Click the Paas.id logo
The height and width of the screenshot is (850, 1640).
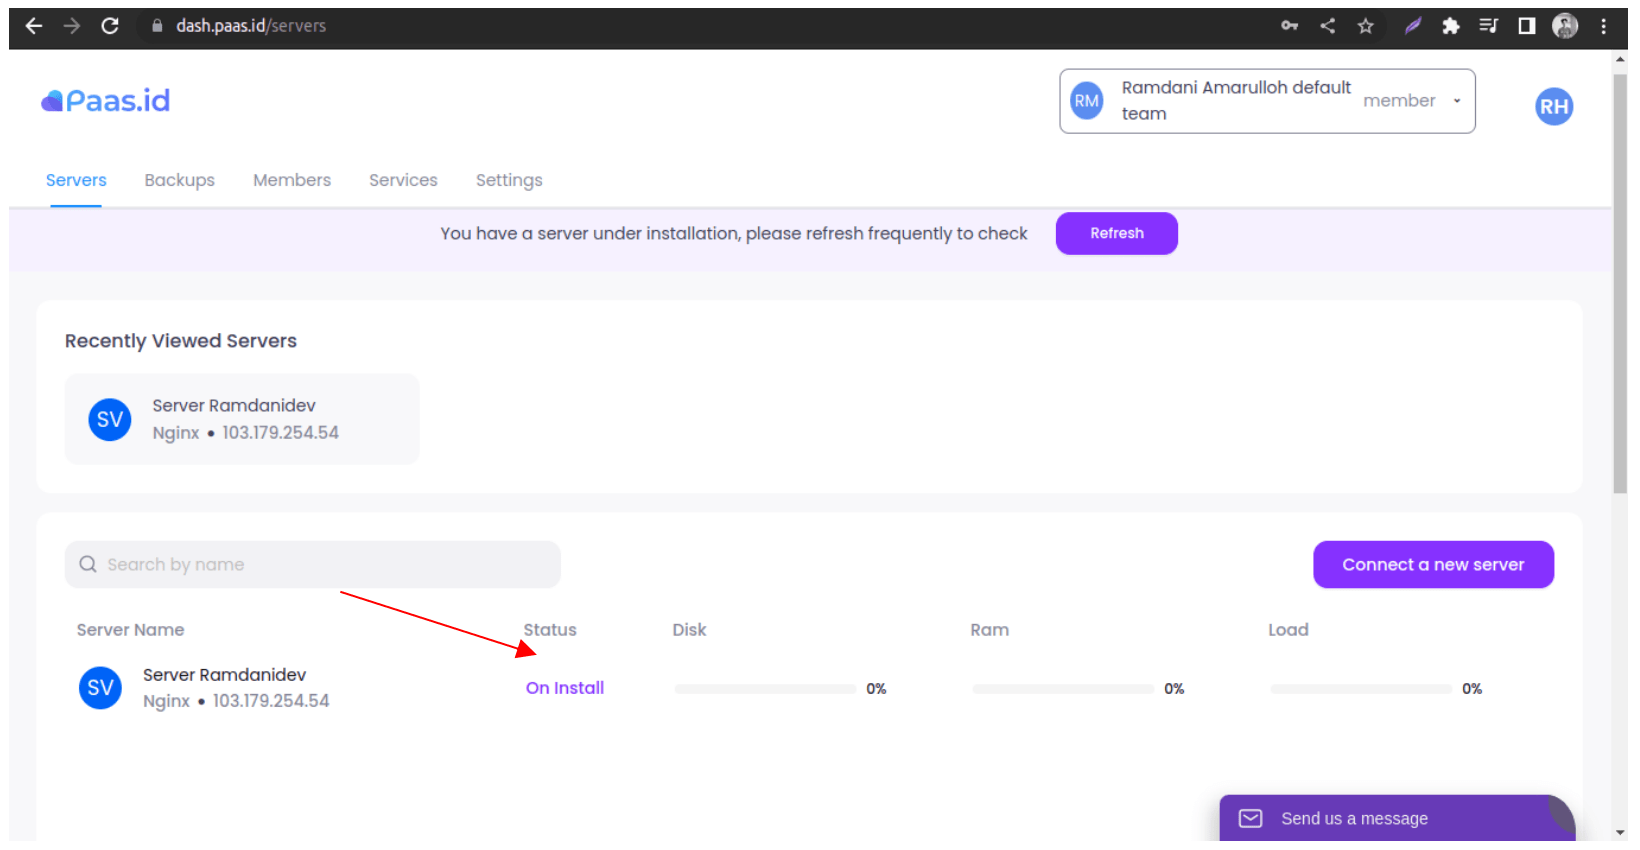[x=106, y=101]
